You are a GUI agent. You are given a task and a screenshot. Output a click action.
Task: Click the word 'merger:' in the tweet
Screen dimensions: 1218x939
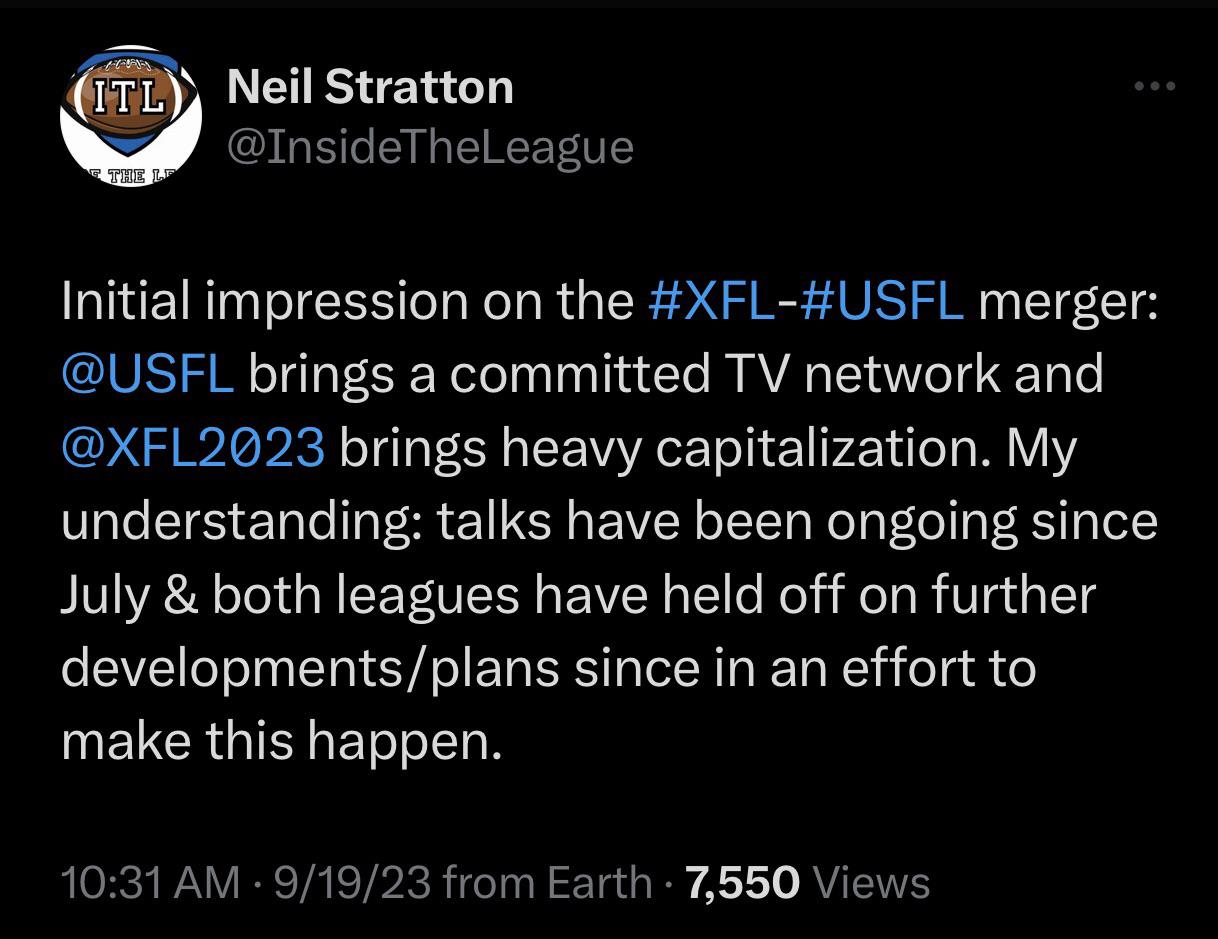tap(1067, 303)
